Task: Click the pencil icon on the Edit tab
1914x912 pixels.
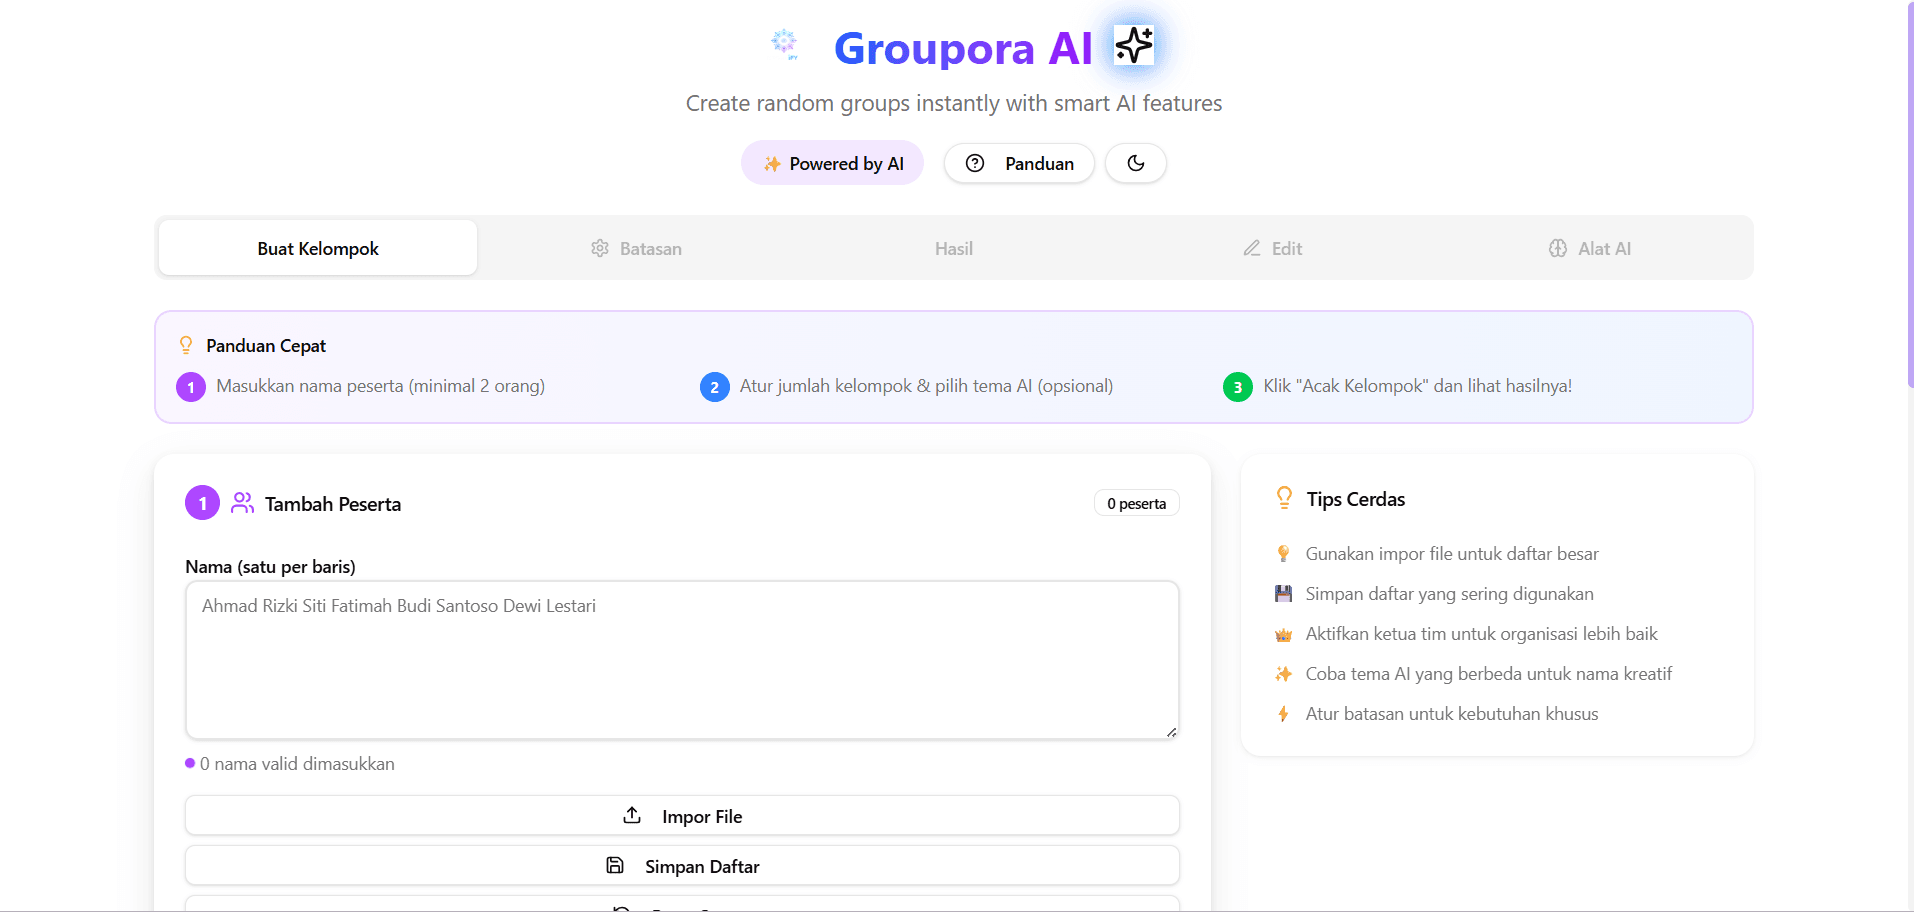Action: [1249, 248]
